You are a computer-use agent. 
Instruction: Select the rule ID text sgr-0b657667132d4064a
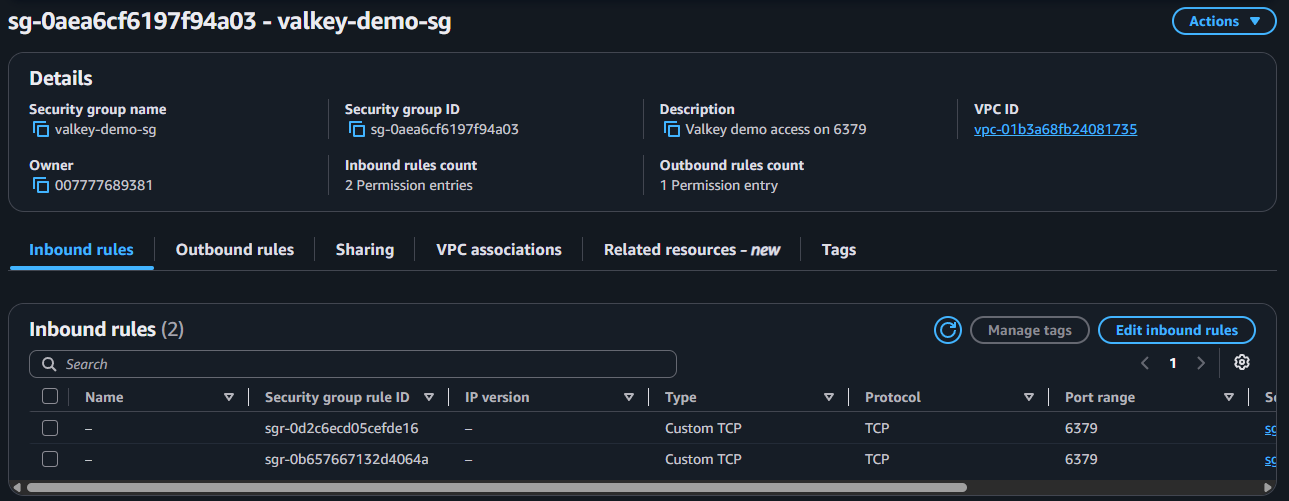pos(346,459)
